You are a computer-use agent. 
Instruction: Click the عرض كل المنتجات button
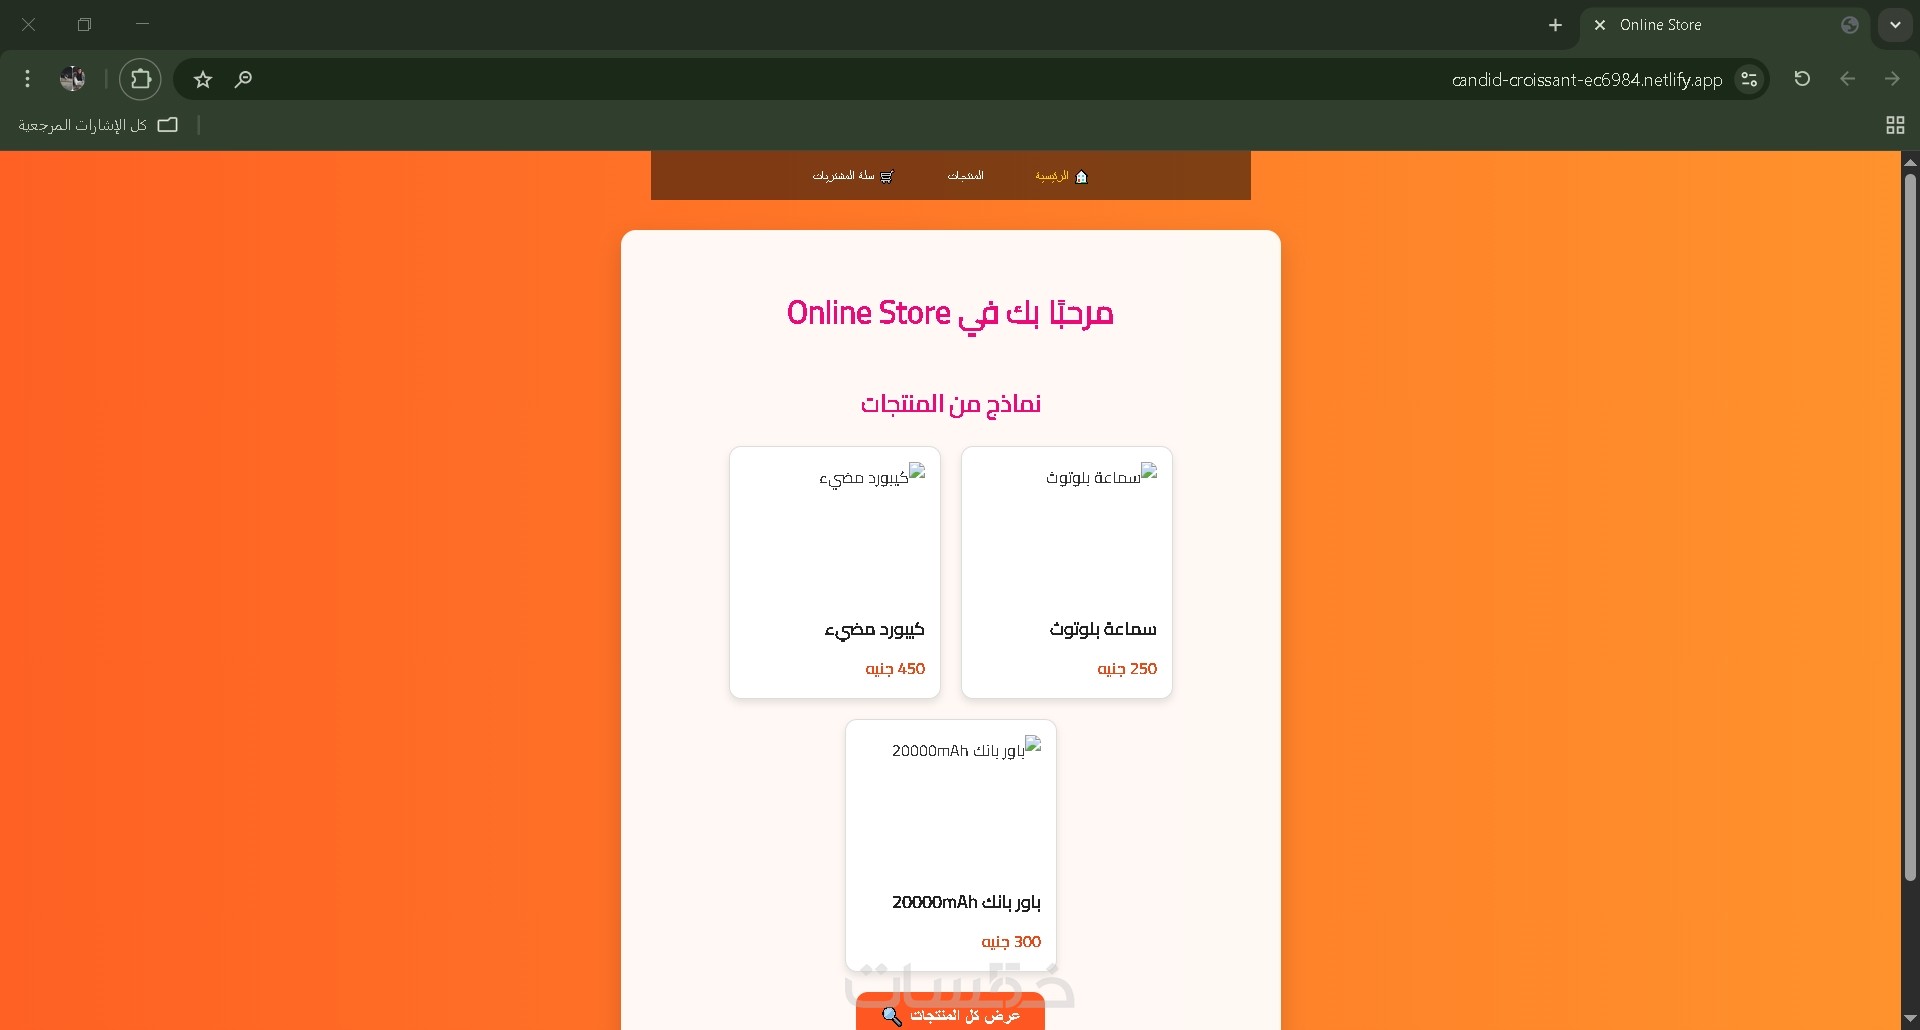tap(950, 1013)
